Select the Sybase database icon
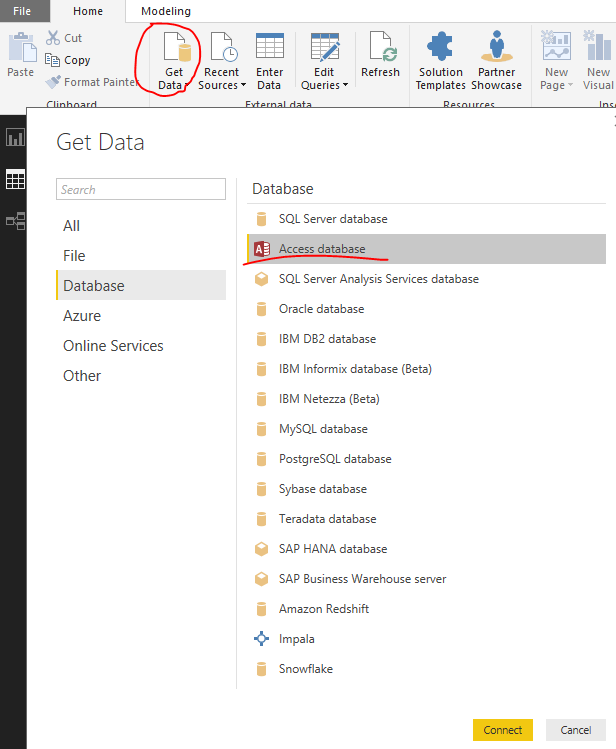The width and height of the screenshot is (616, 749). pyautogui.click(x=261, y=489)
